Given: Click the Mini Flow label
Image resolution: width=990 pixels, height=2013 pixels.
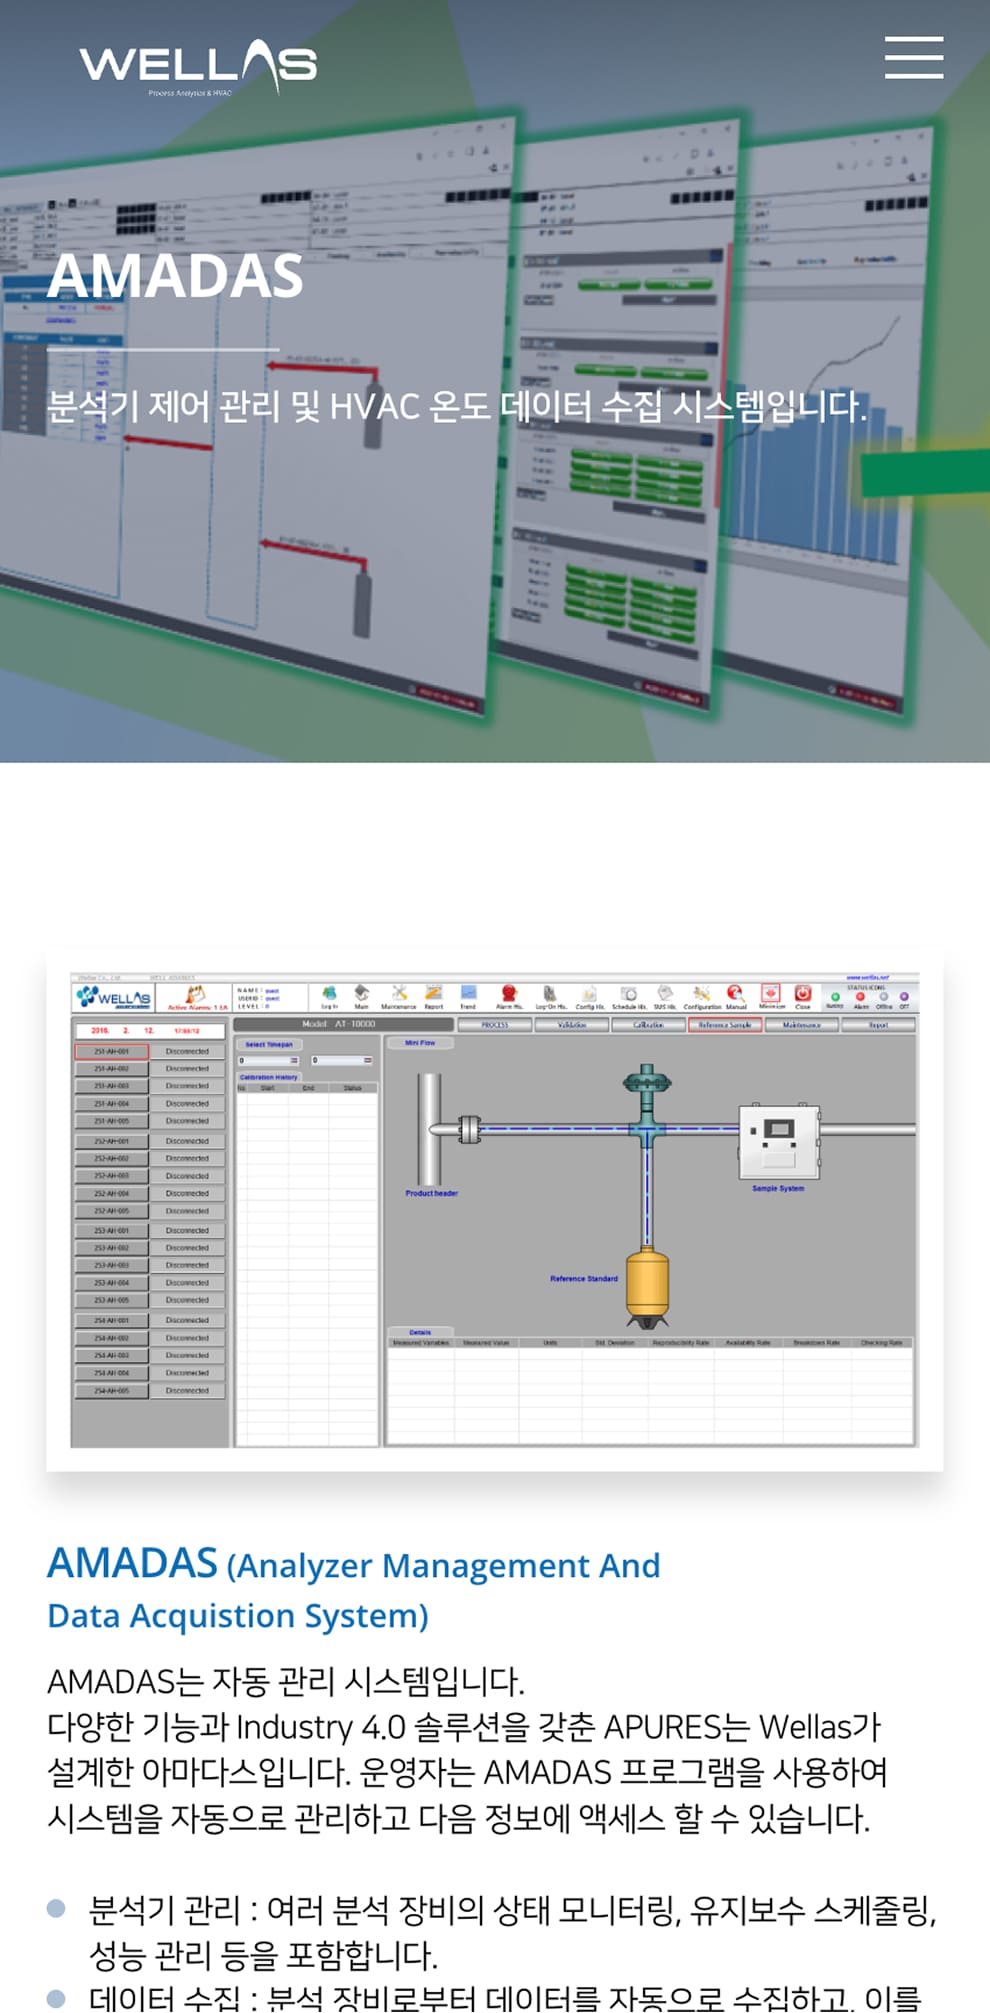Looking at the screenshot, I should pos(420,1043).
